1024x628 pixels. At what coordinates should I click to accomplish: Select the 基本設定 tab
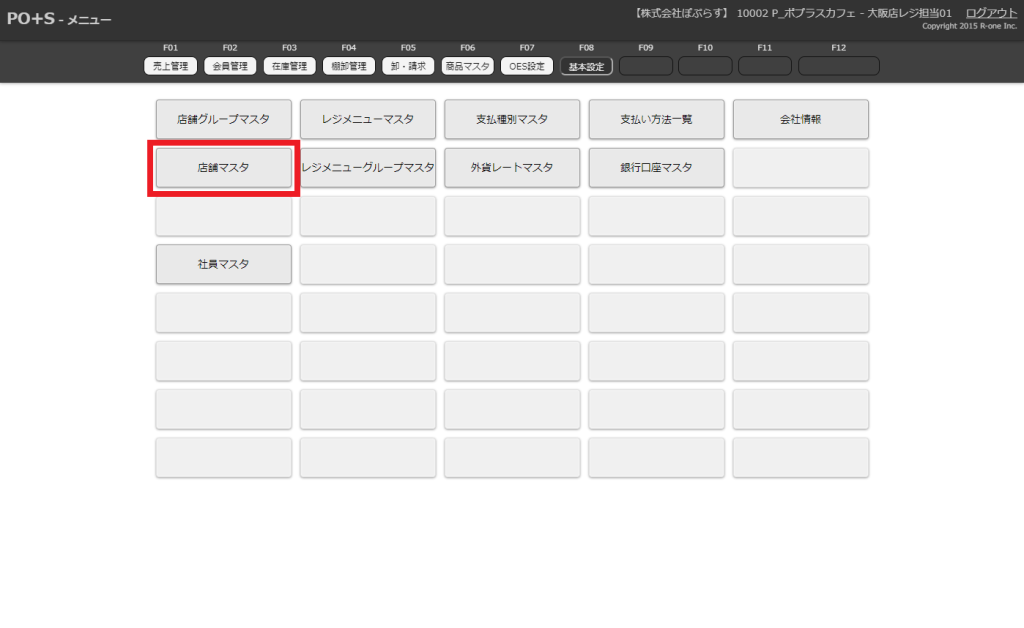pos(586,66)
